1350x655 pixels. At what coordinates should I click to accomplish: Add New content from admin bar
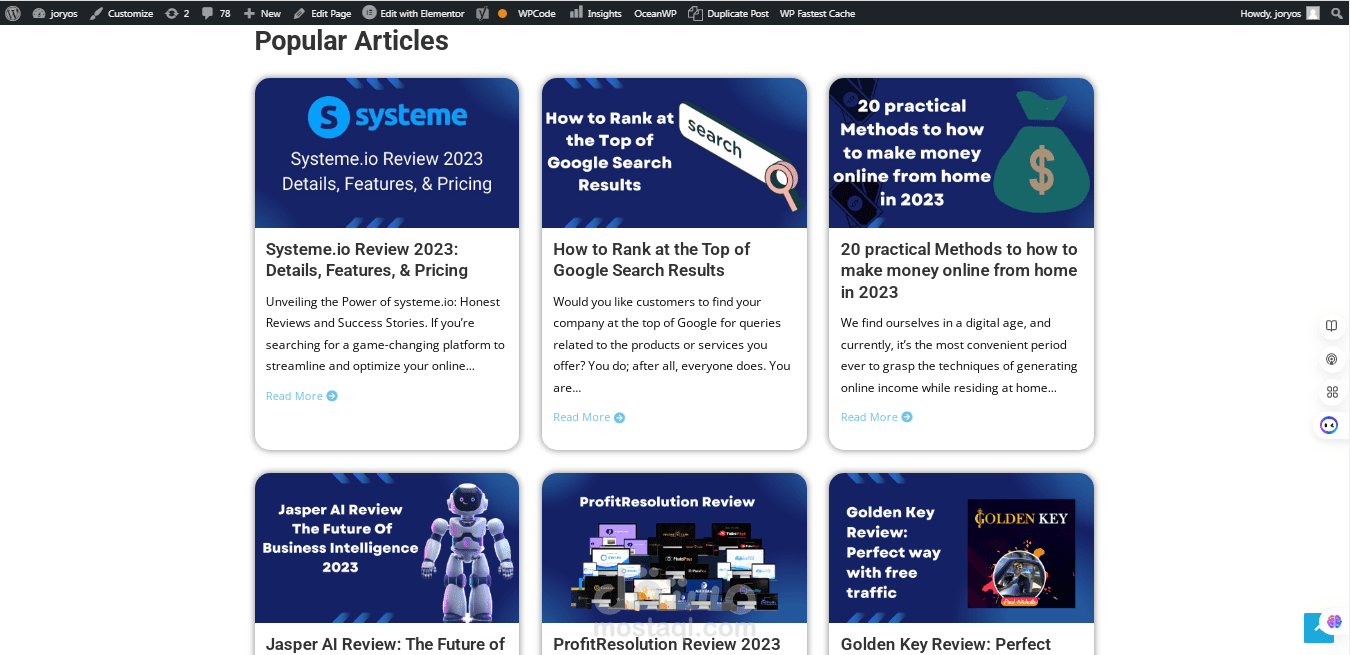point(263,13)
